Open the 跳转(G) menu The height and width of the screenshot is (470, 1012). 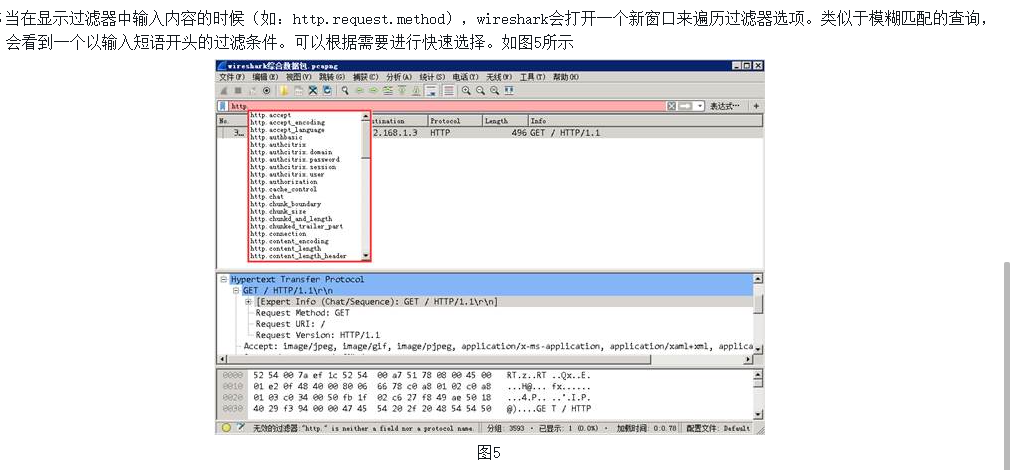coord(332,77)
